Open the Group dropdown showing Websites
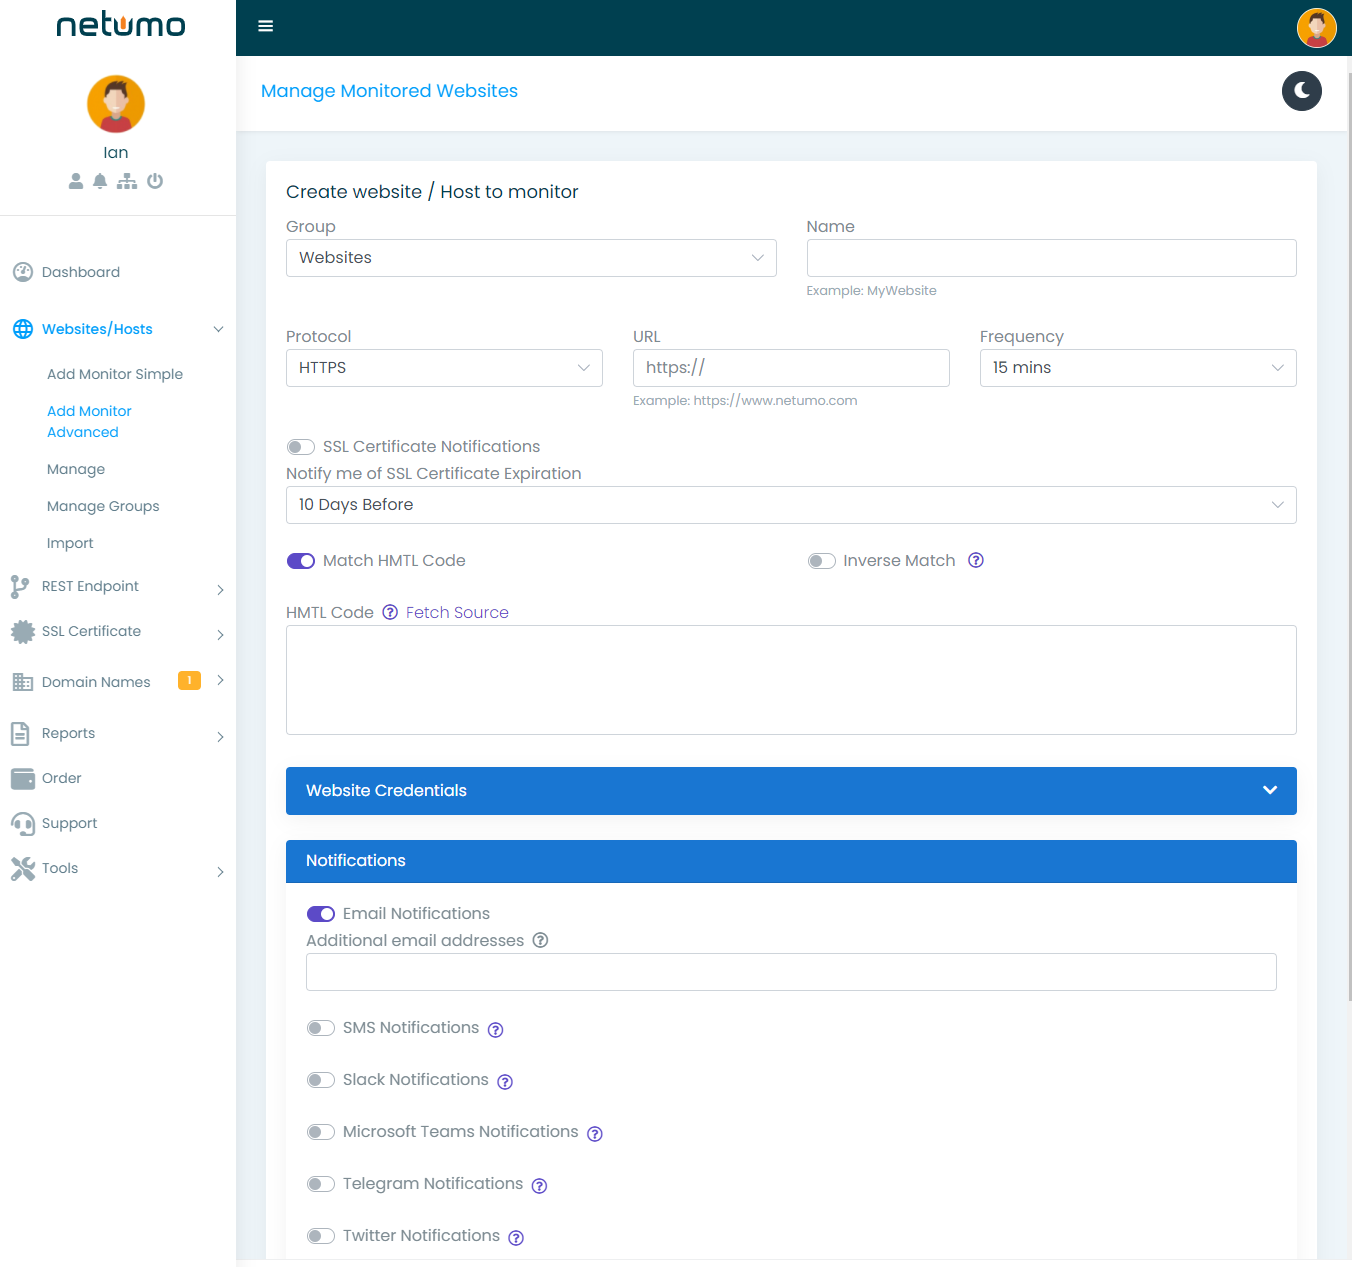 [x=531, y=258]
